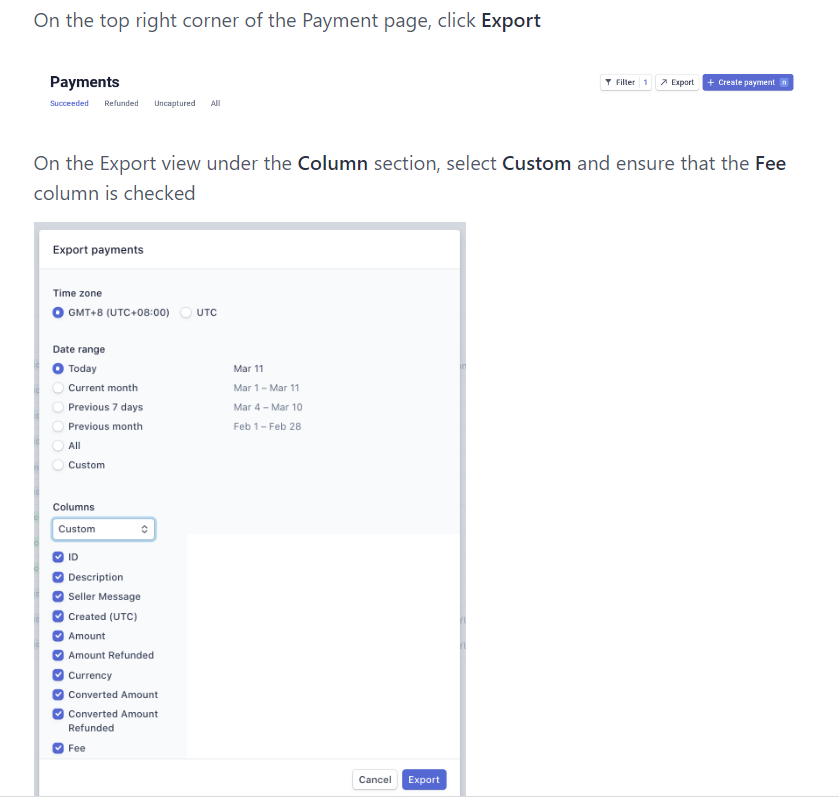The height and width of the screenshot is (797, 839).
Task: Toggle the Seller Message checkbox
Action: pos(59,596)
